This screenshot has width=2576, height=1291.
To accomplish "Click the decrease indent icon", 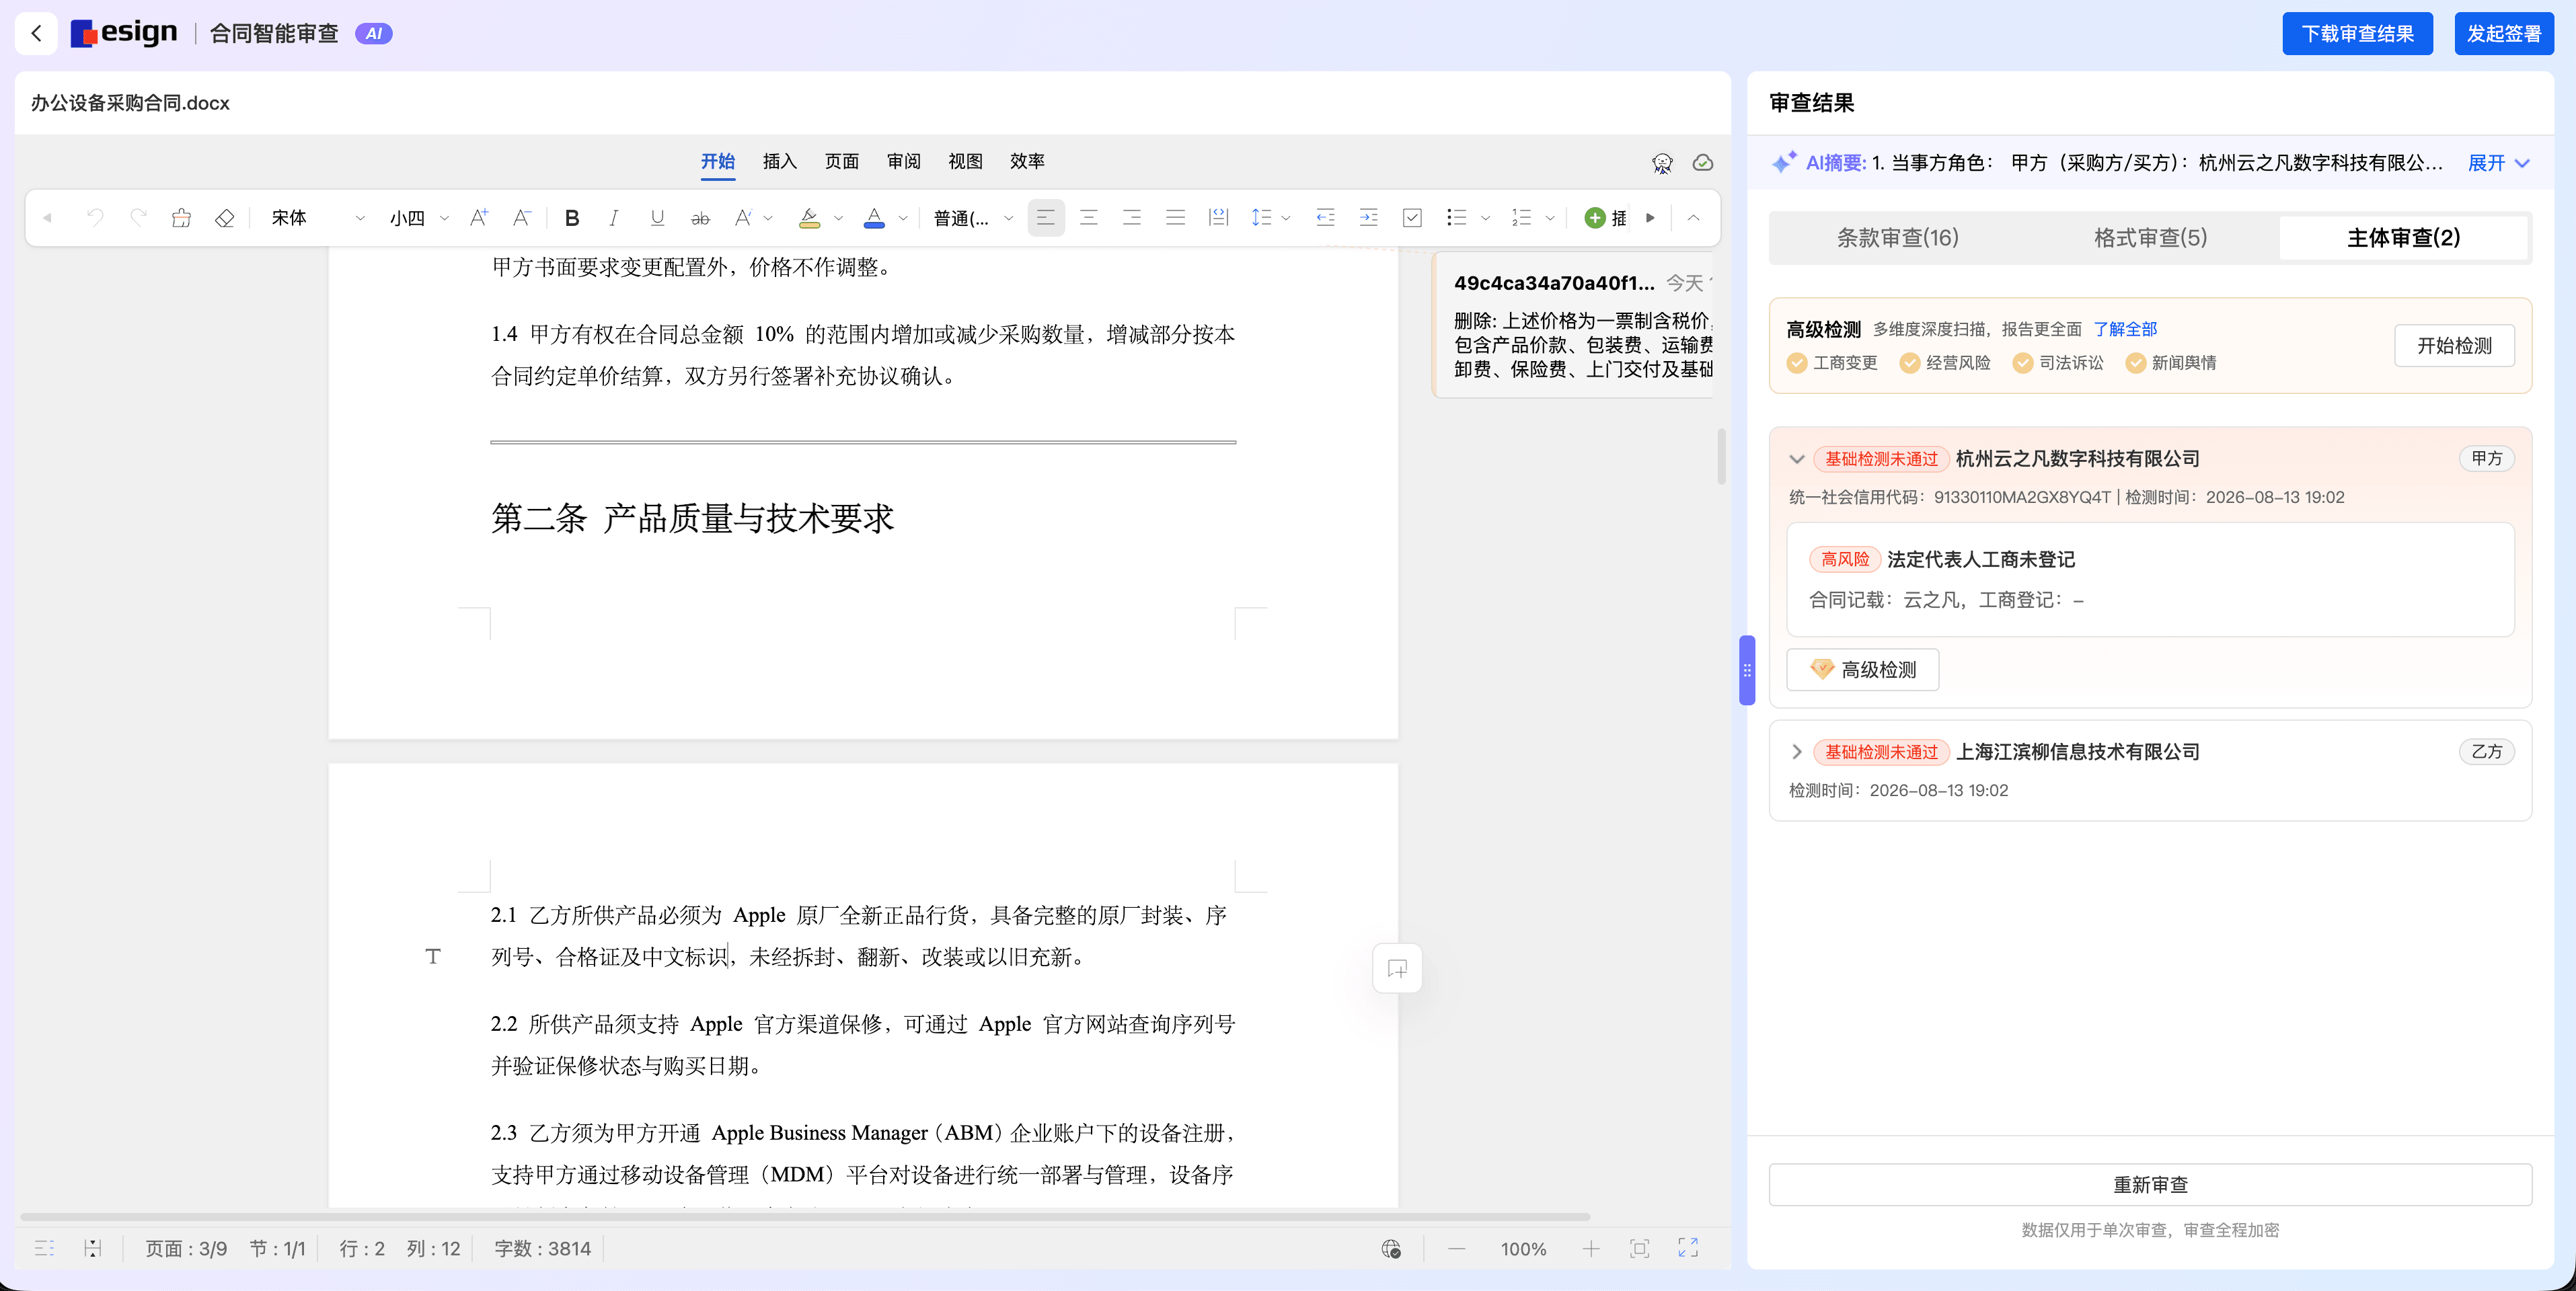I will coord(1326,217).
